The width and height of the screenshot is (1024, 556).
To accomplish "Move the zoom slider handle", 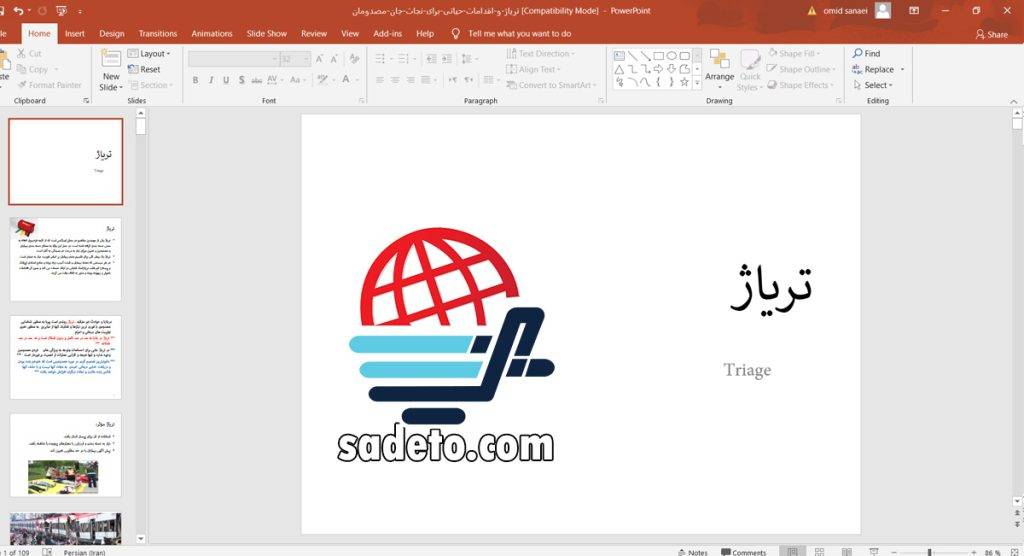I will click(929, 553).
